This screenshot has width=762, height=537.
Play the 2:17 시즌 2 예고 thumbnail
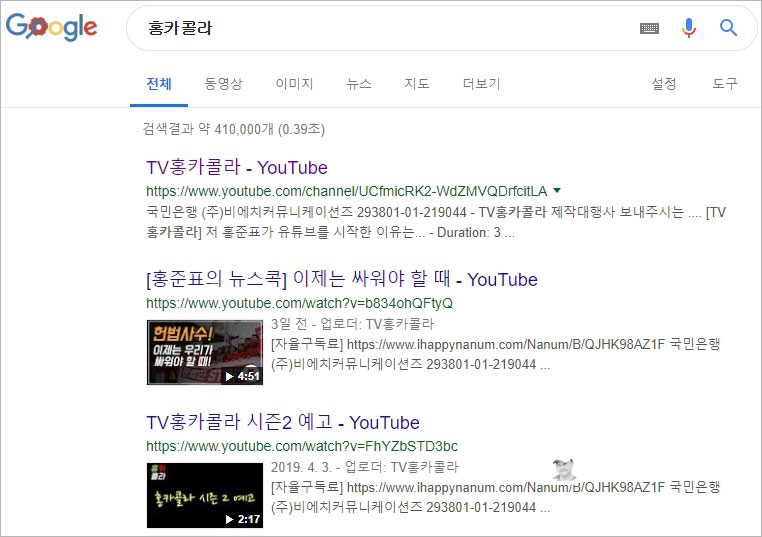(205, 495)
